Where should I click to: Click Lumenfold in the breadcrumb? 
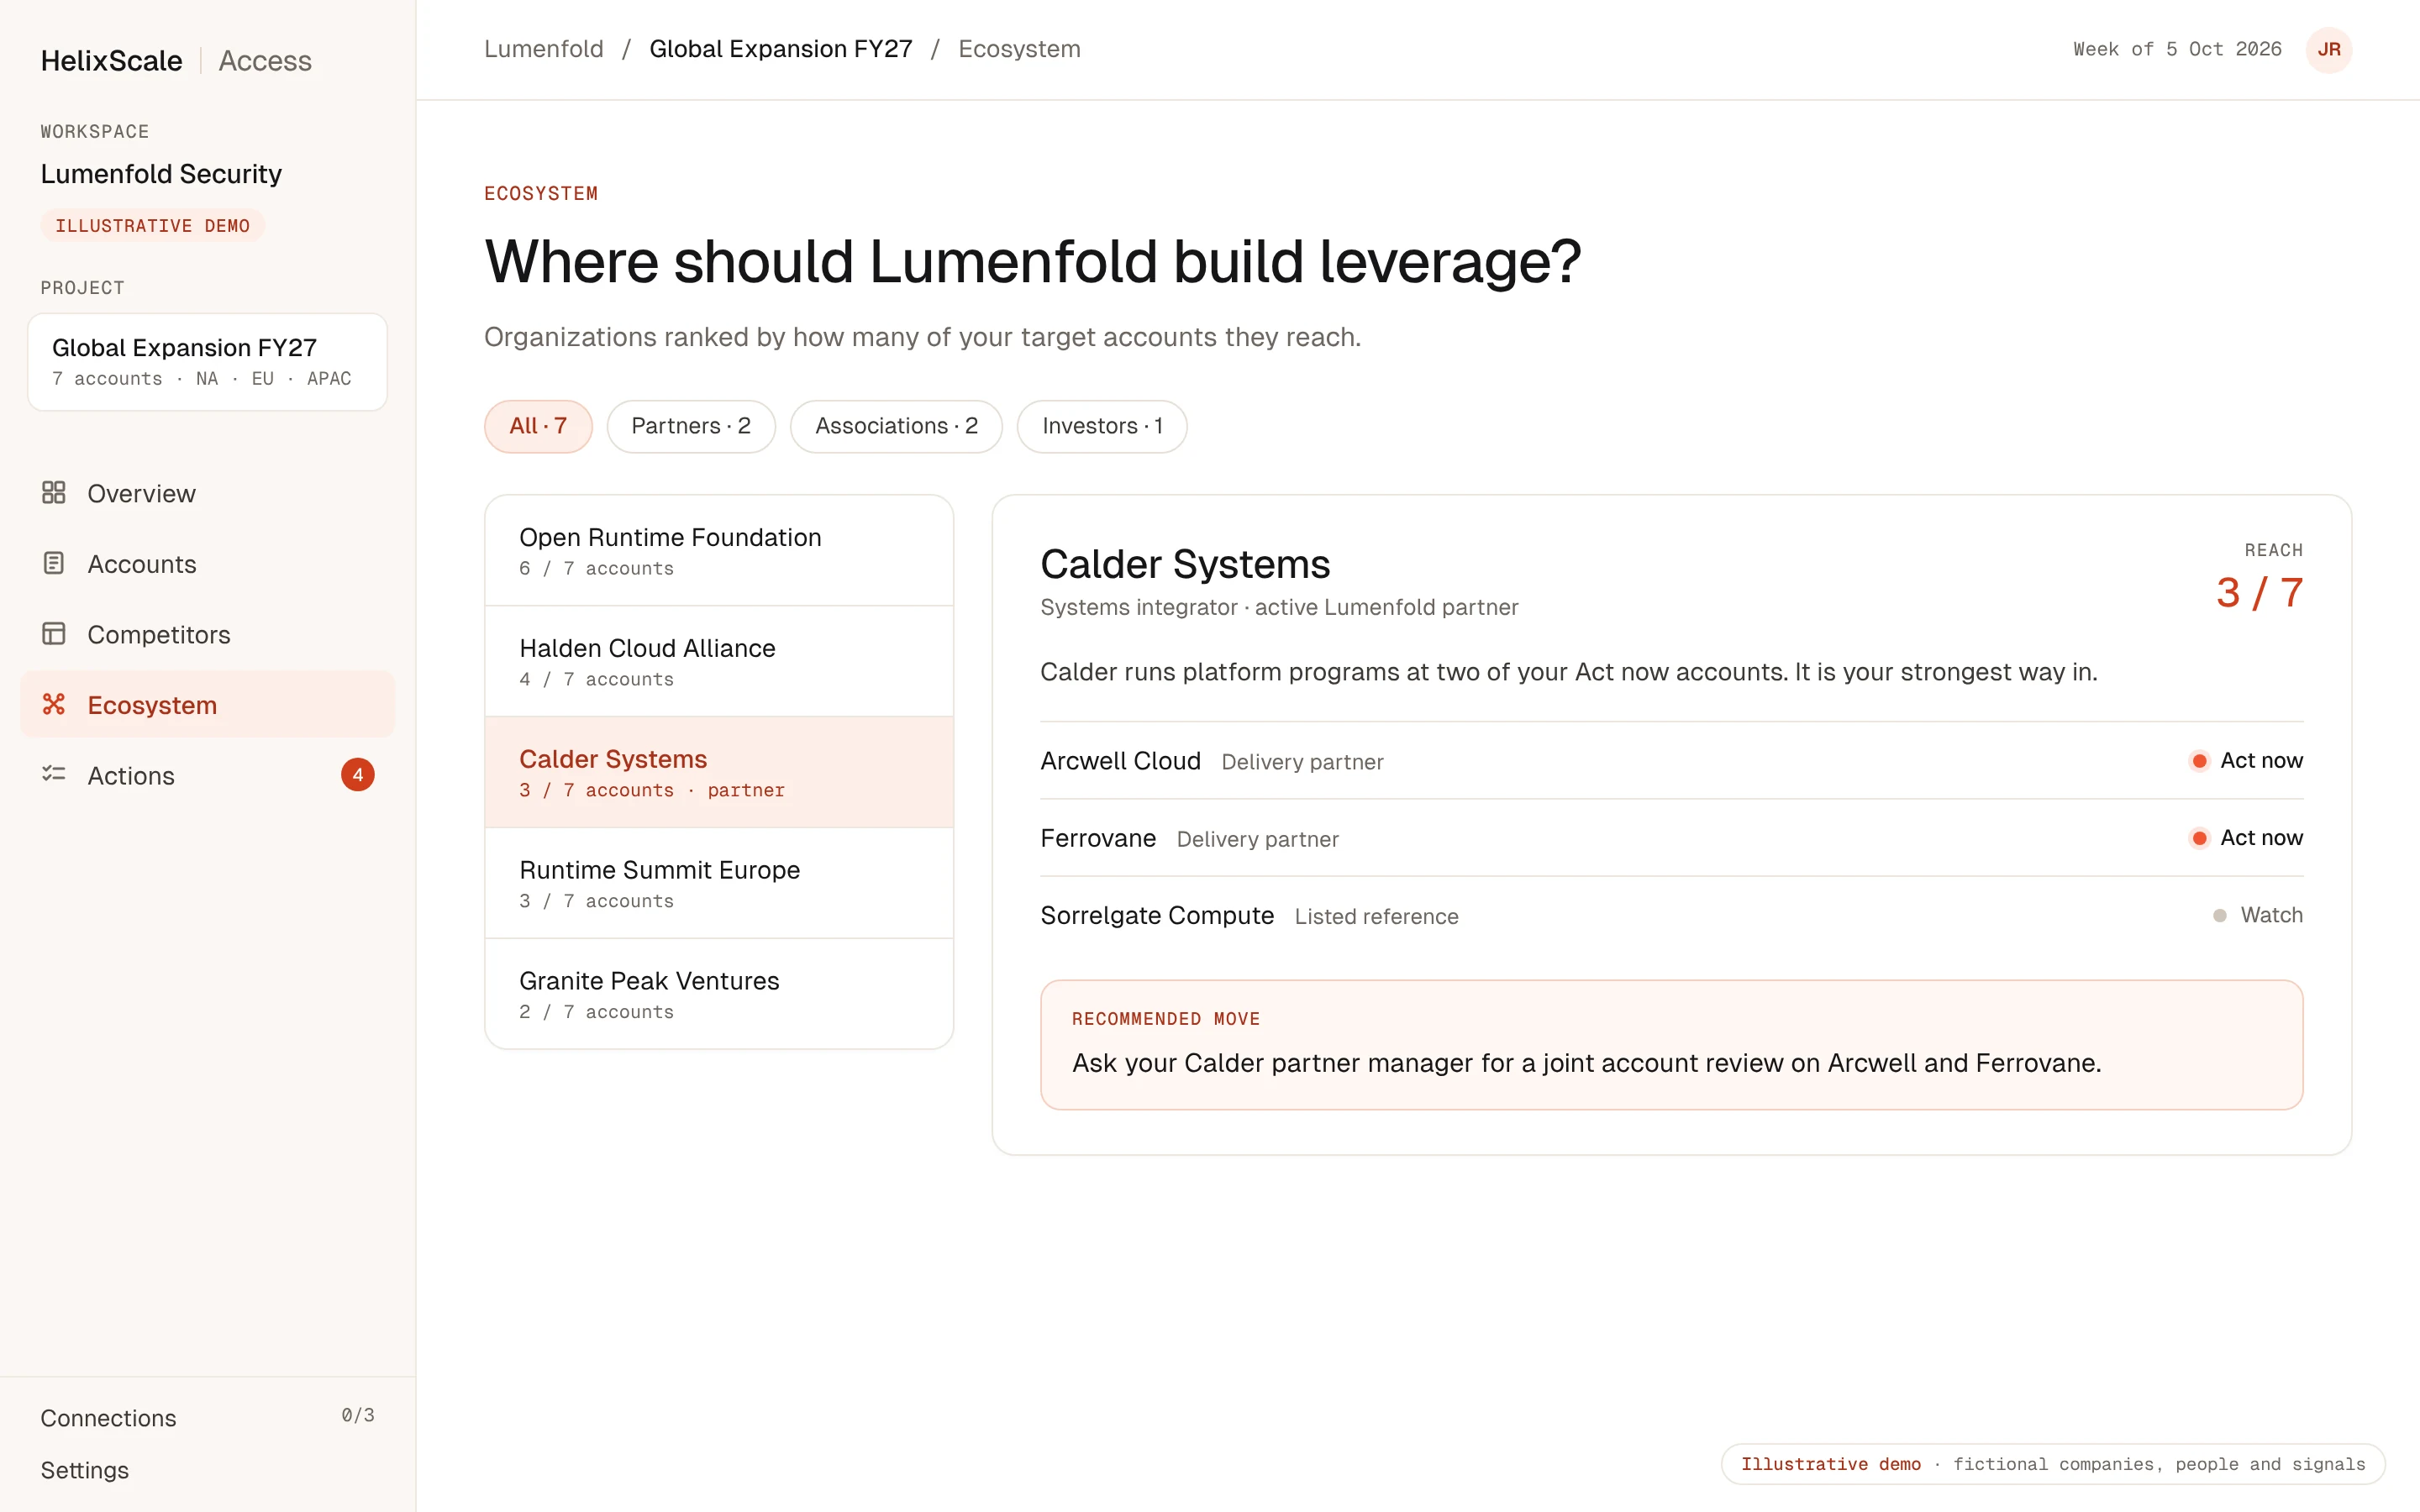544,49
